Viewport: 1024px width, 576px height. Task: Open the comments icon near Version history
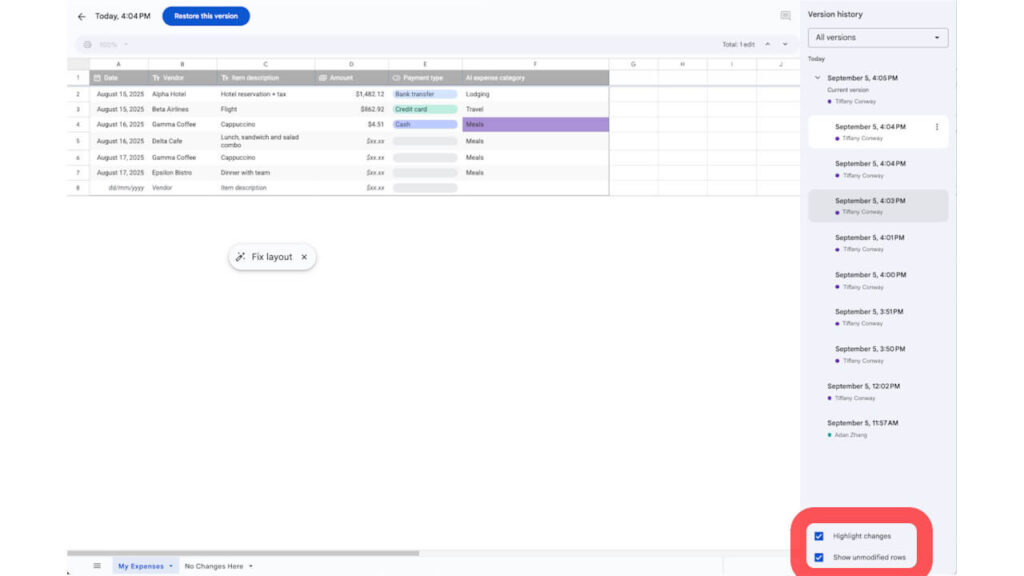pyautogui.click(x=785, y=16)
